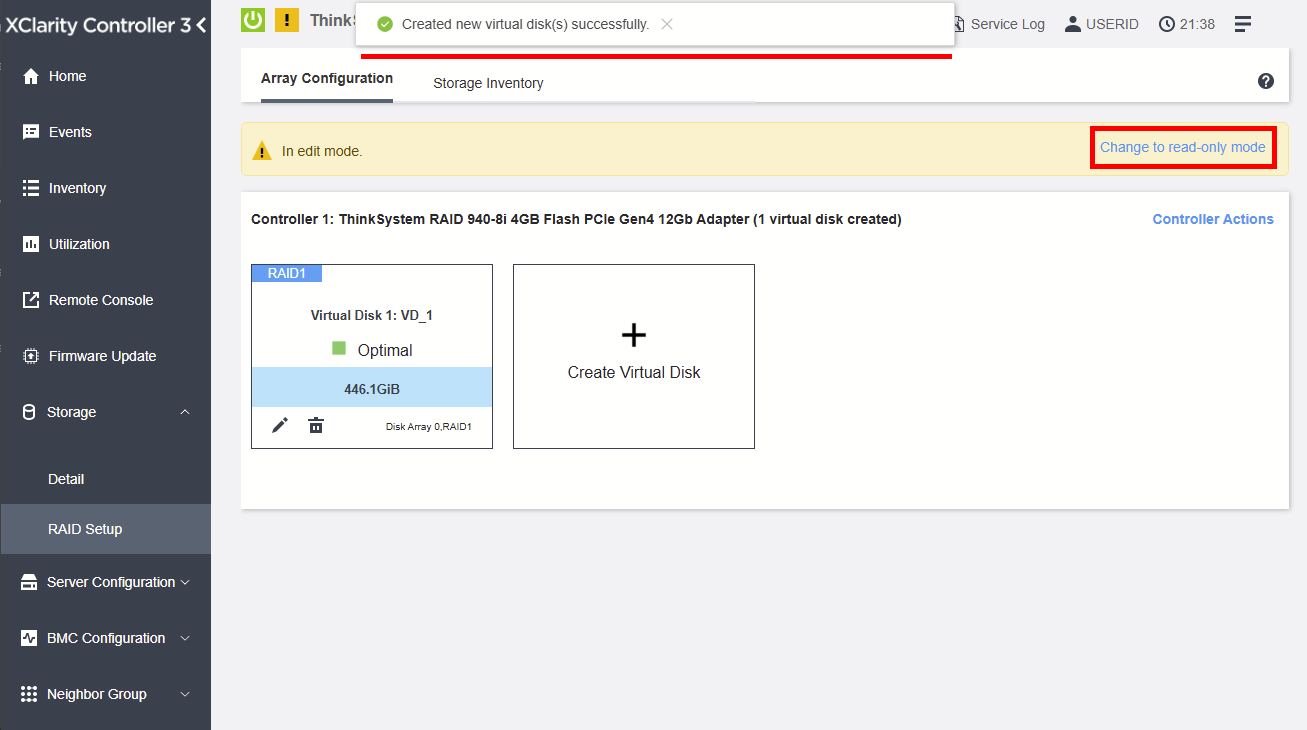Viewport: 1307px width, 730px height.
Task: Change to read-only mode
Action: [1182, 146]
